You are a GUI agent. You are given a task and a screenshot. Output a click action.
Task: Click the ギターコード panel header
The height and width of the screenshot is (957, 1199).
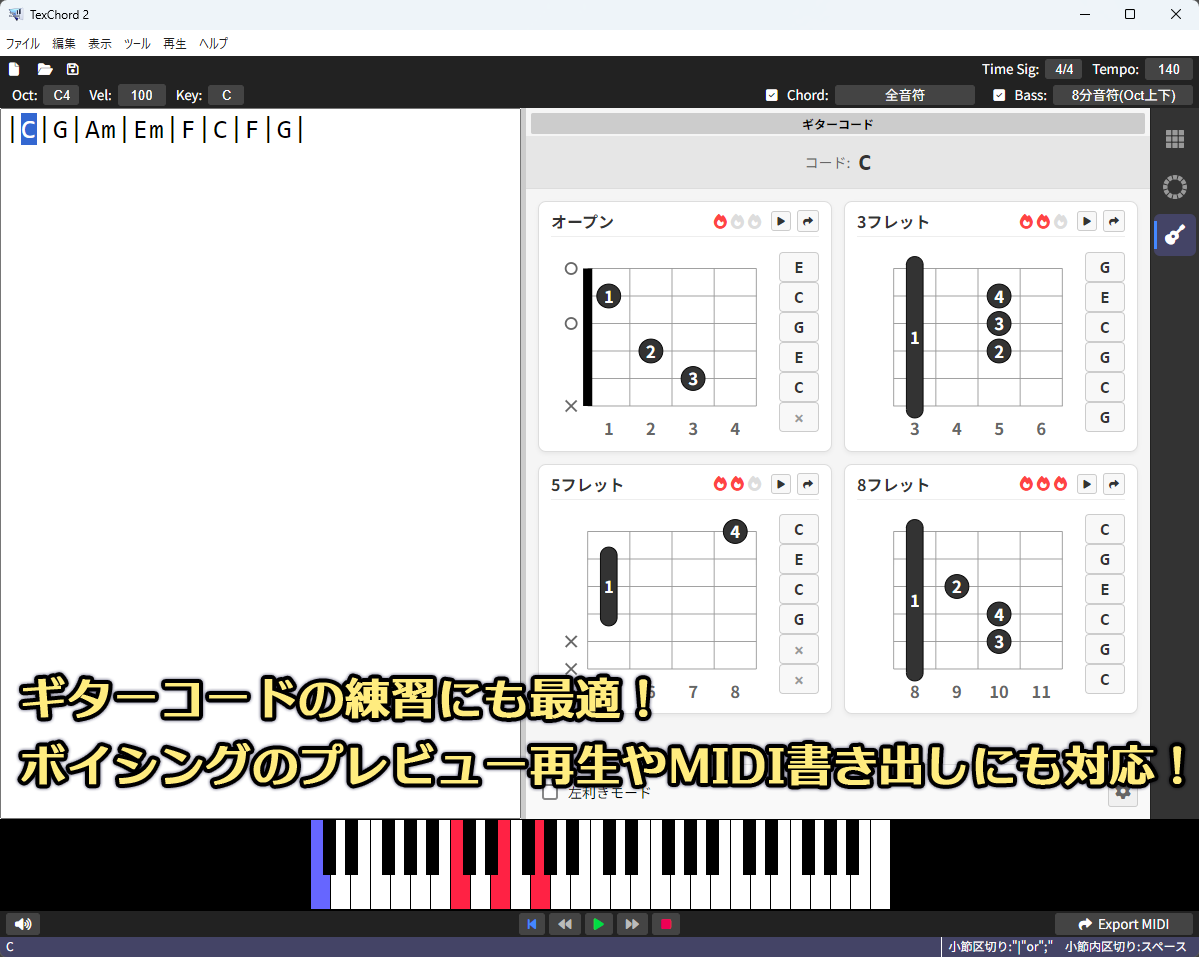point(837,124)
